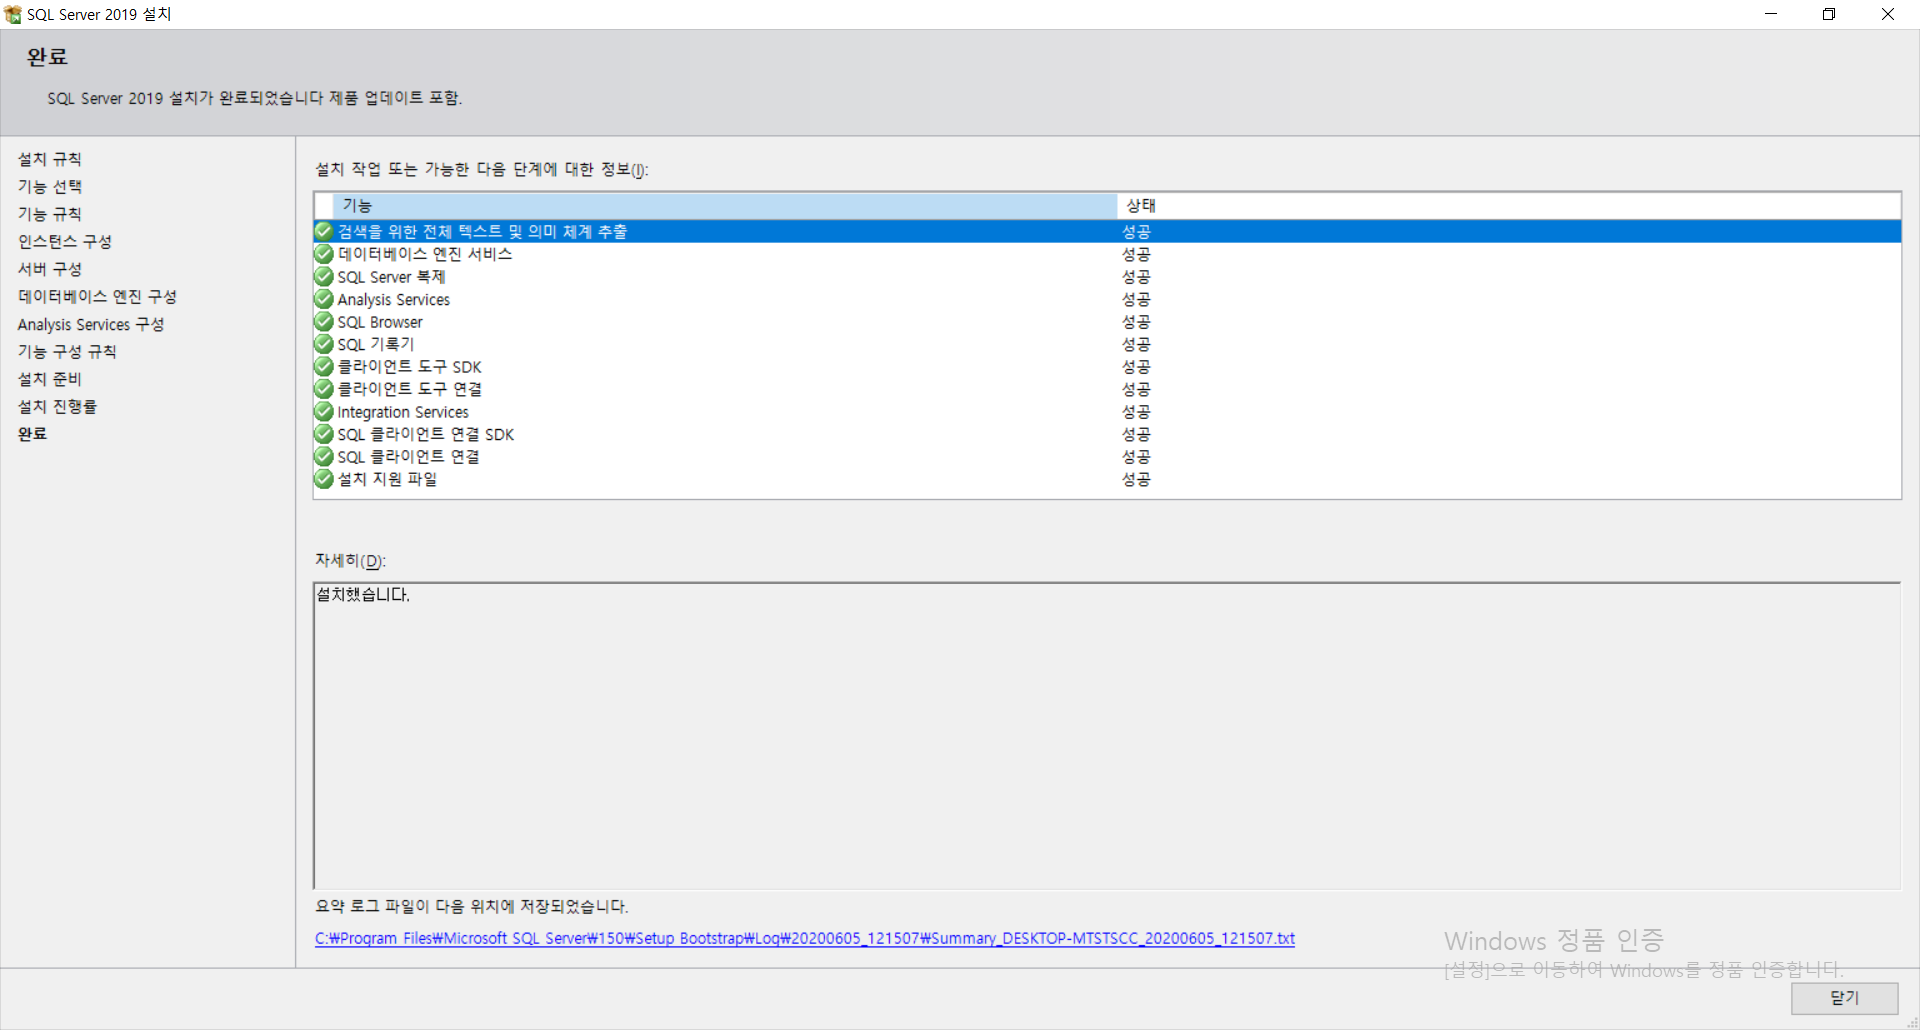This screenshot has width=1920, height=1030.
Task: Restore down the setup window
Action: point(1829,14)
